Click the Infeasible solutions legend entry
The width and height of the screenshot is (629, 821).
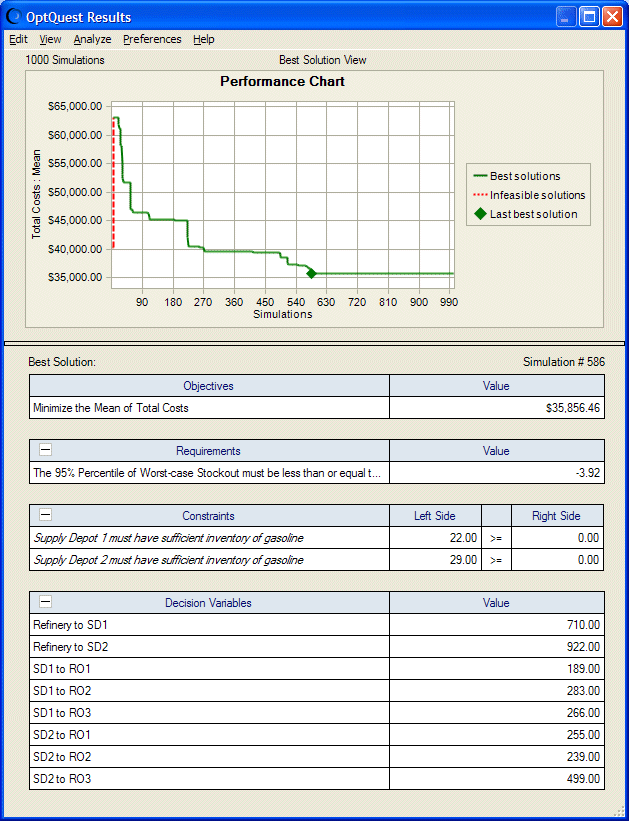click(528, 195)
